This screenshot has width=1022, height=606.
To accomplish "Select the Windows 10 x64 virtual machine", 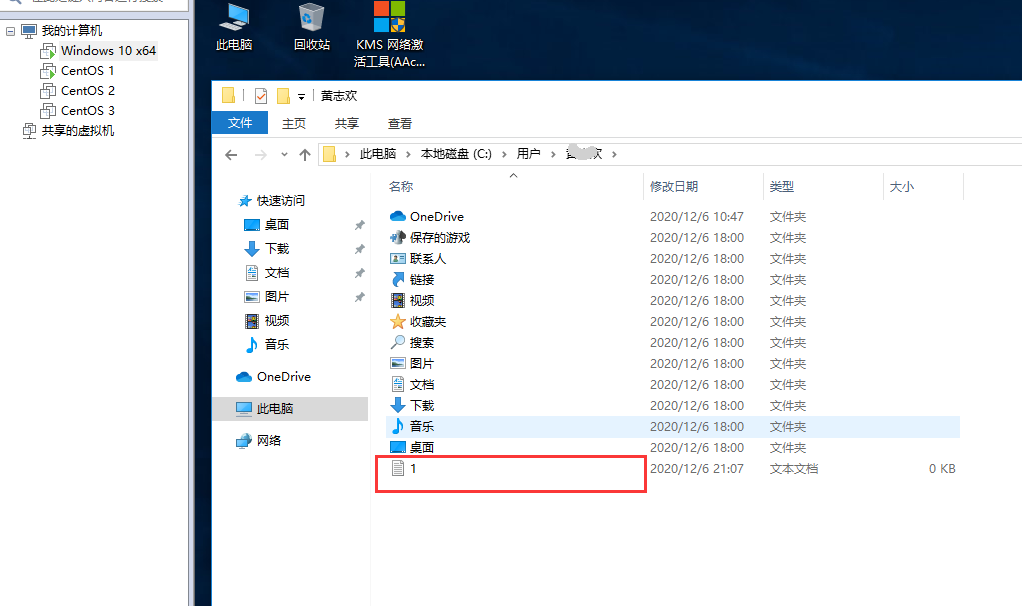I will [108, 51].
